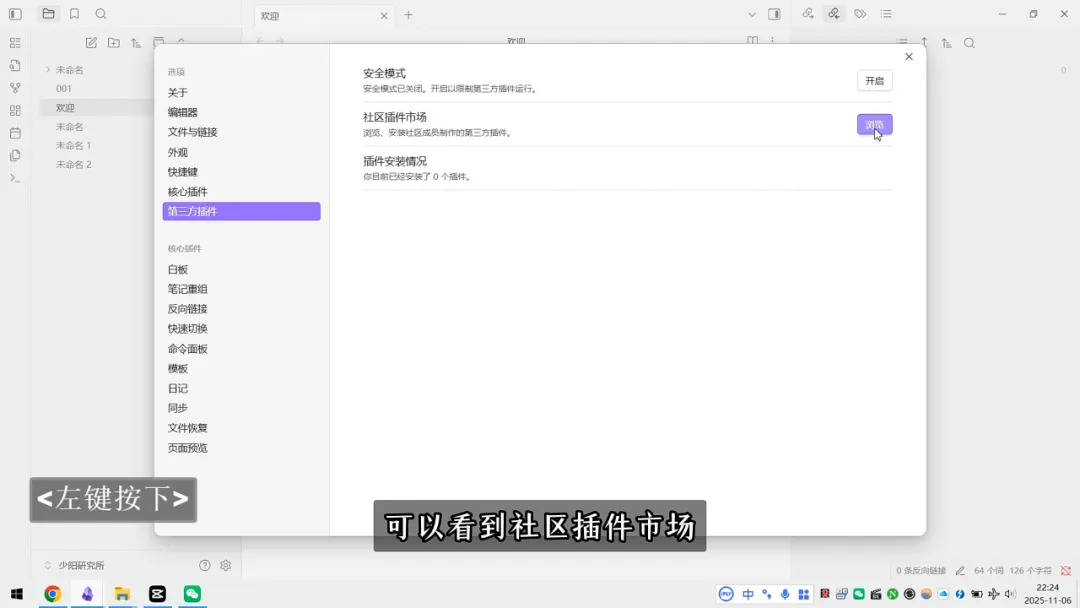Select the 001 note in file list
The height and width of the screenshot is (608, 1080).
(x=64, y=87)
